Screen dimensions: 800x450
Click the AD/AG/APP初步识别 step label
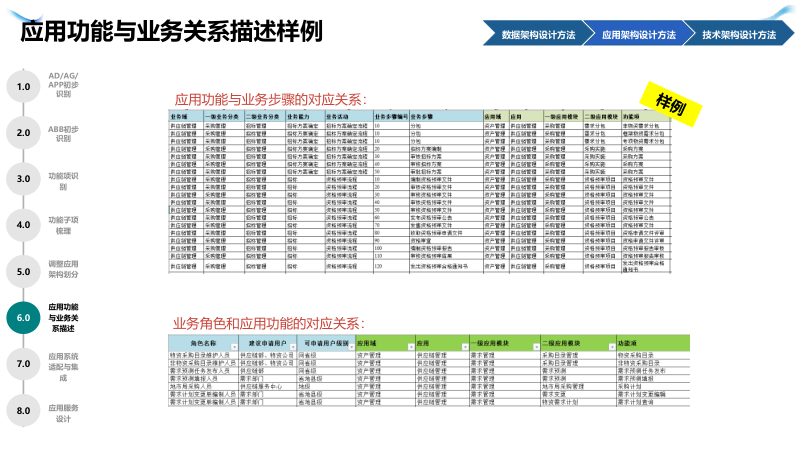tap(63, 85)
